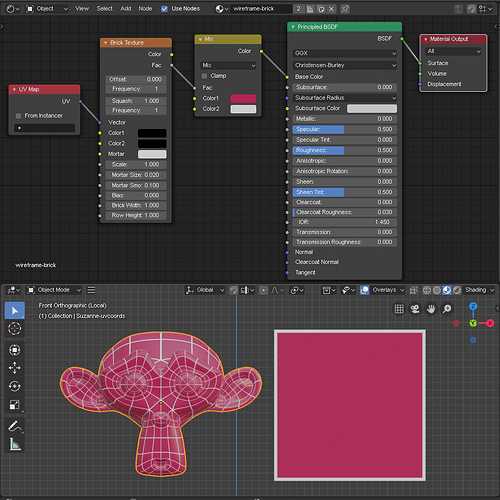
Task: Click the material browse sphere icon
Action: click(221, 9)
